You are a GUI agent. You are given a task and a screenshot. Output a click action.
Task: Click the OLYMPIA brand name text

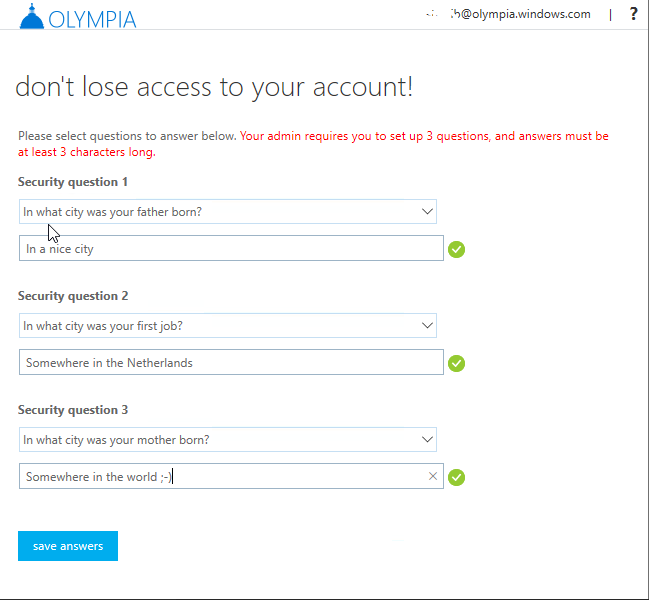coord(92,18)
